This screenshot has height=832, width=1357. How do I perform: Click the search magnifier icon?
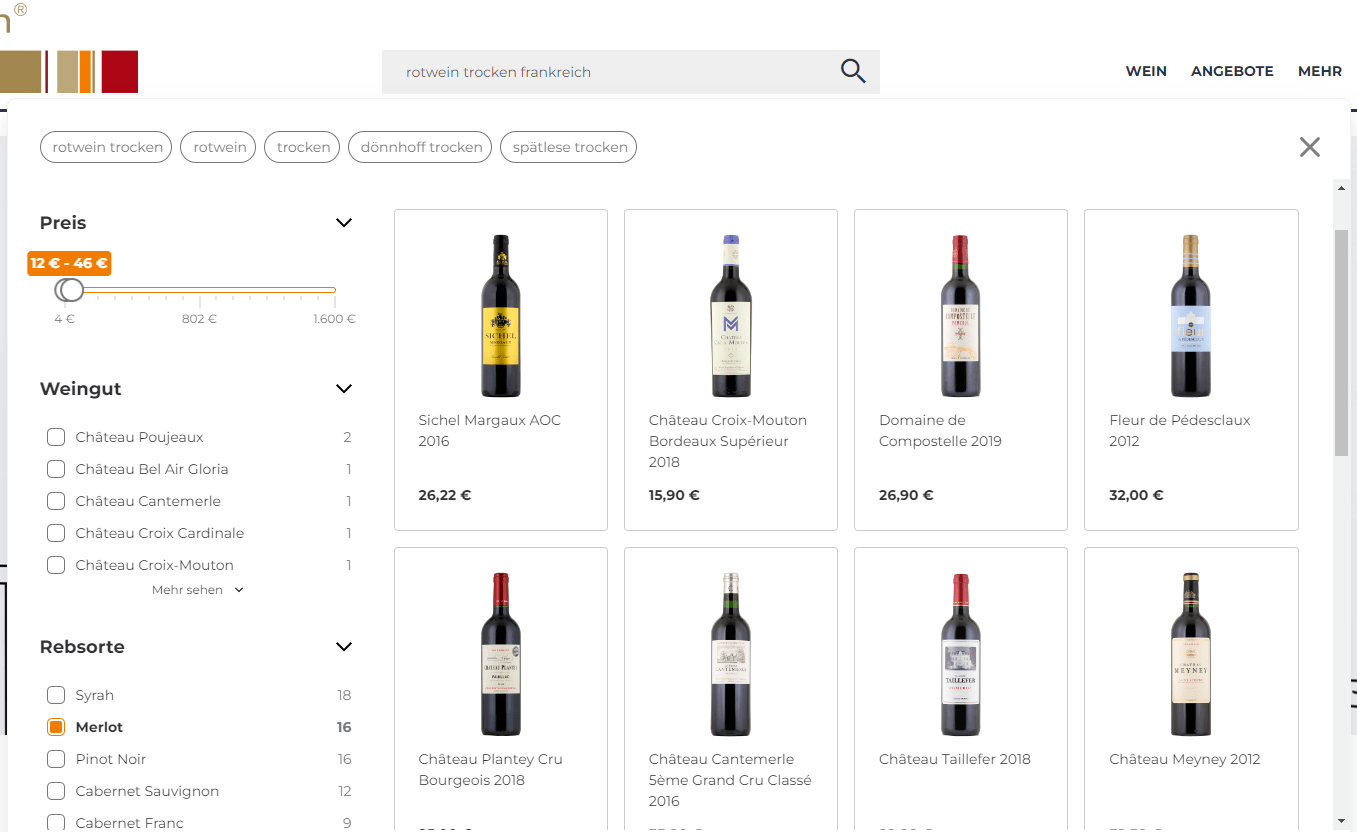point(853,72)
